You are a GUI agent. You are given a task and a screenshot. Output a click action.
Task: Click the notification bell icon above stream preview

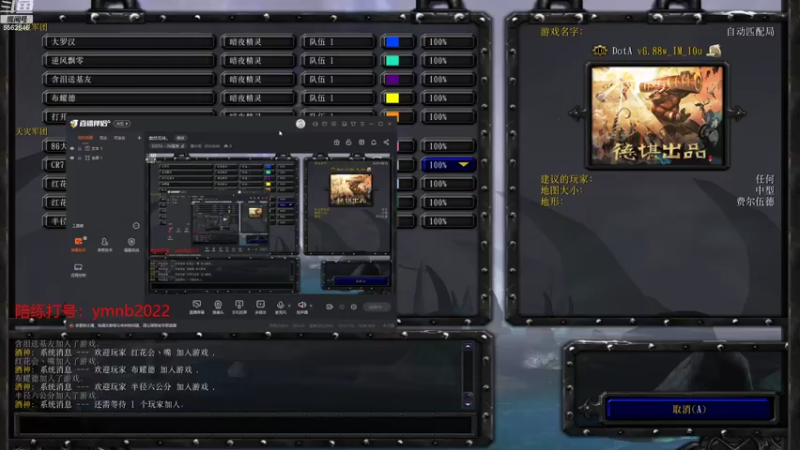374,142
